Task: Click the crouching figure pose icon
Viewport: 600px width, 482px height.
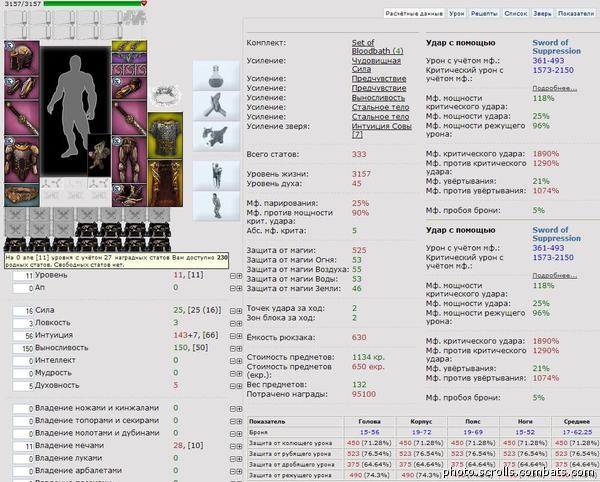Action: (216, 206)
